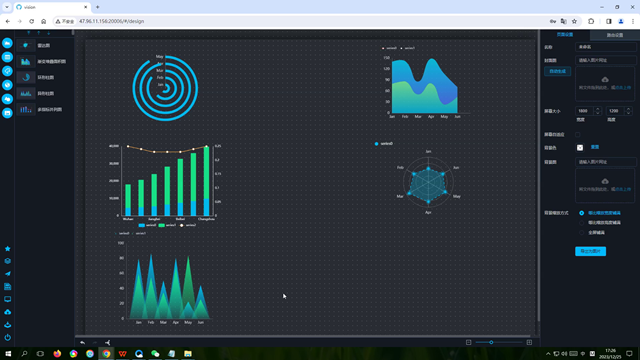Show hidden system tray icons chevron
642x361 pixels.
[x=548, y=354]
